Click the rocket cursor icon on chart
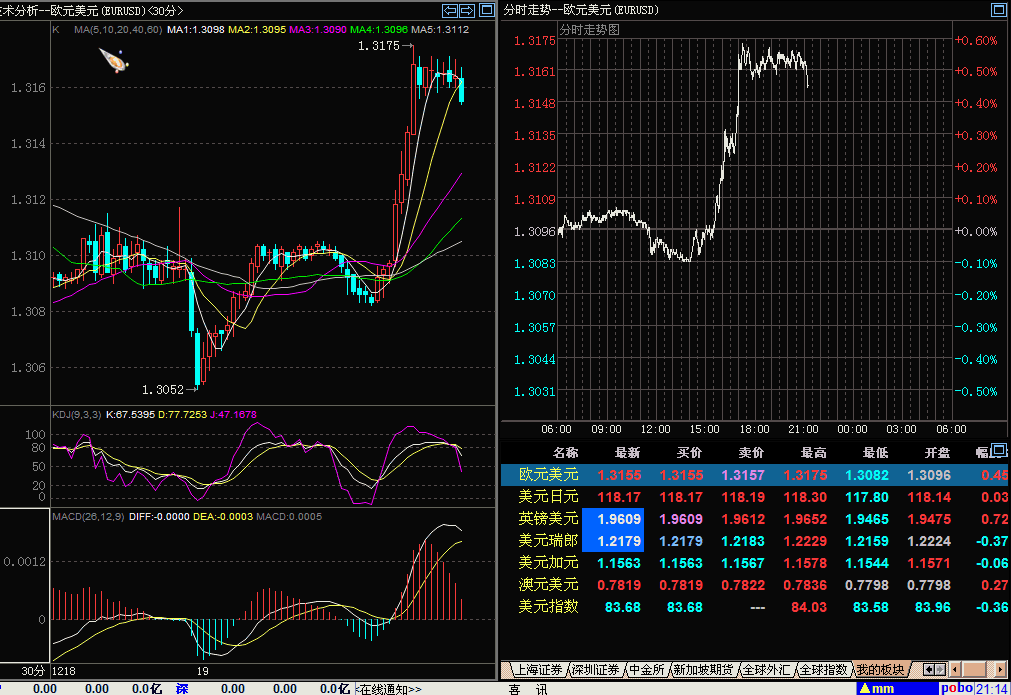1011x695 pixels. coord(113,60)
